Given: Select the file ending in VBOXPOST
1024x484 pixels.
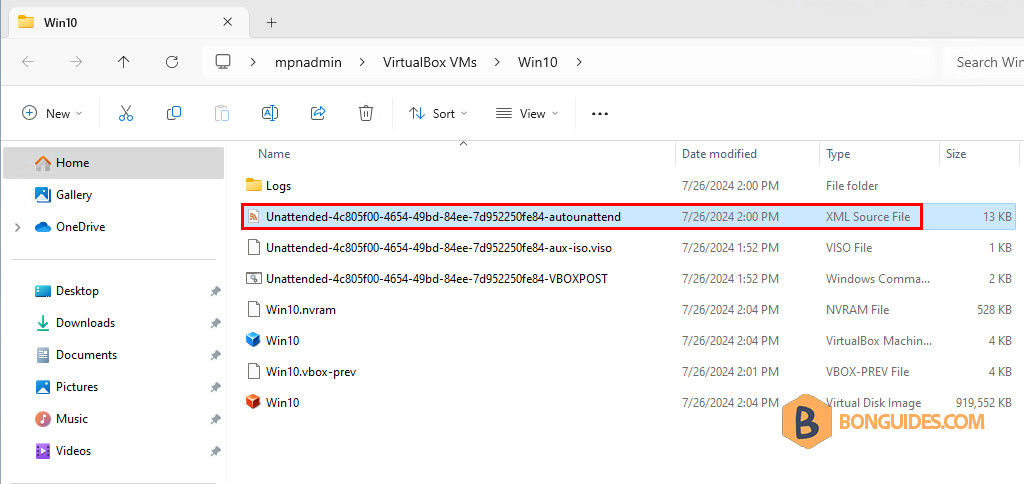Looking at the screenshot, I should point(437,278).
